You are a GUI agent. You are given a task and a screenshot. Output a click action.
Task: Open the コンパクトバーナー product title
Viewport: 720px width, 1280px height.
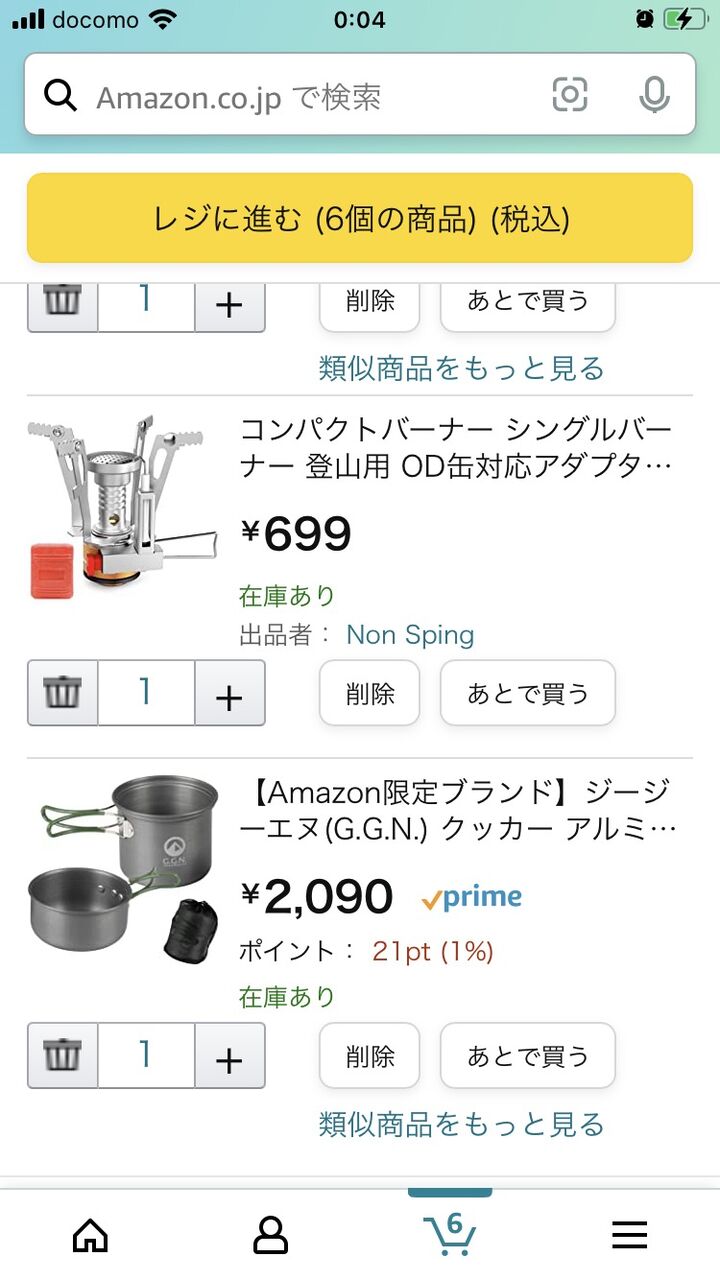point(456,448)
